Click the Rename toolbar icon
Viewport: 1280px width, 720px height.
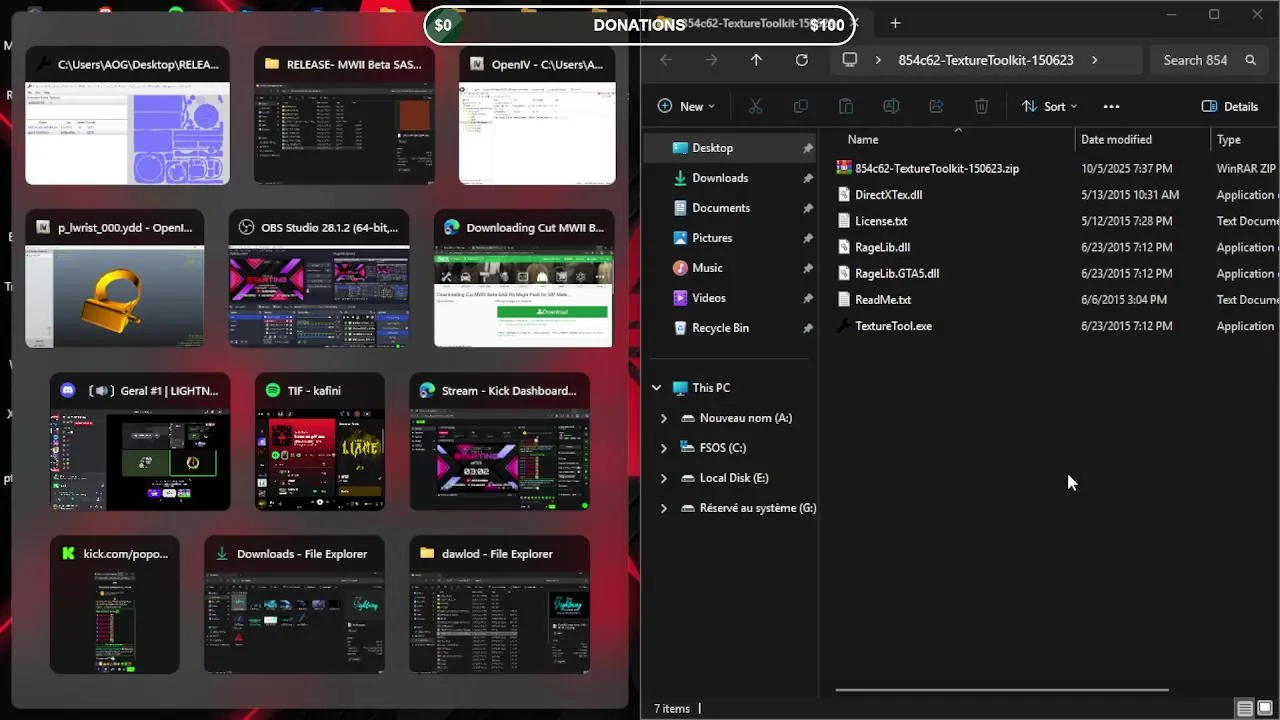(x=891, y=106)
